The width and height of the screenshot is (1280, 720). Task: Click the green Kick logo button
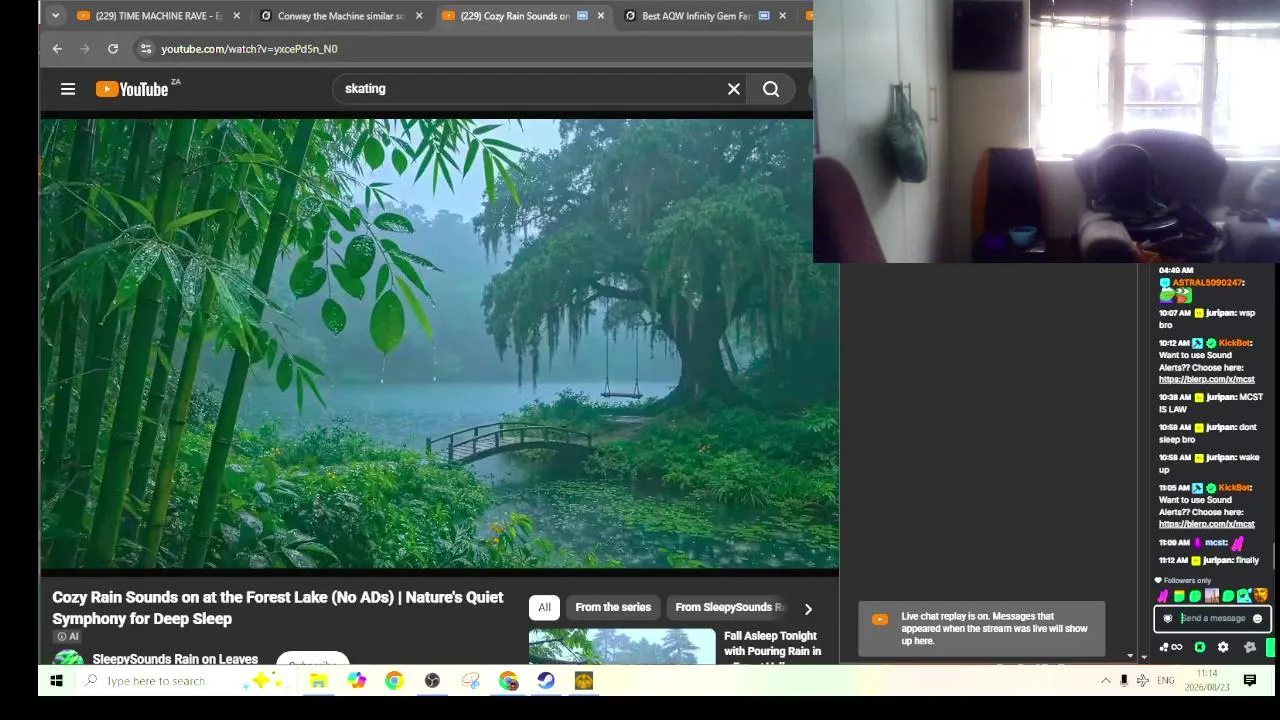pyautogui.click(x=1200, y=647)
